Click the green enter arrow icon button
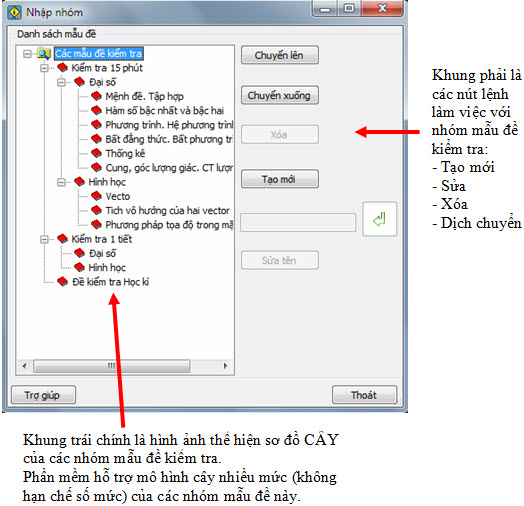Image resolution: width=524 pixels, height=506 pixels. pos(380,219)
